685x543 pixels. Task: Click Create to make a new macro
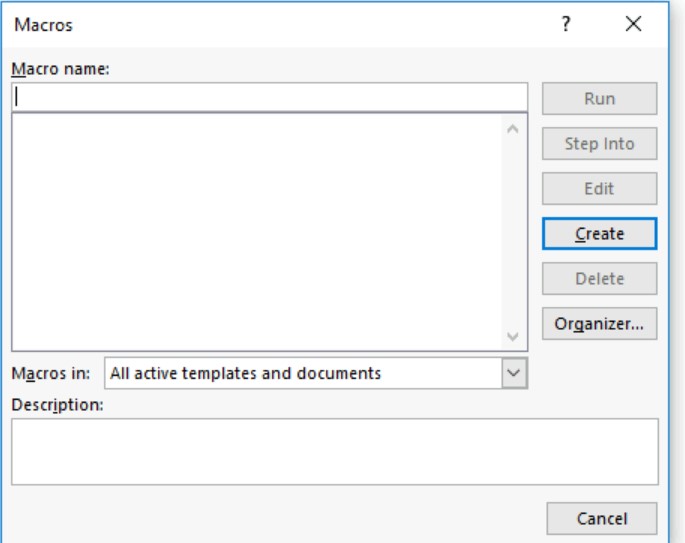click(x=599, y=234)
